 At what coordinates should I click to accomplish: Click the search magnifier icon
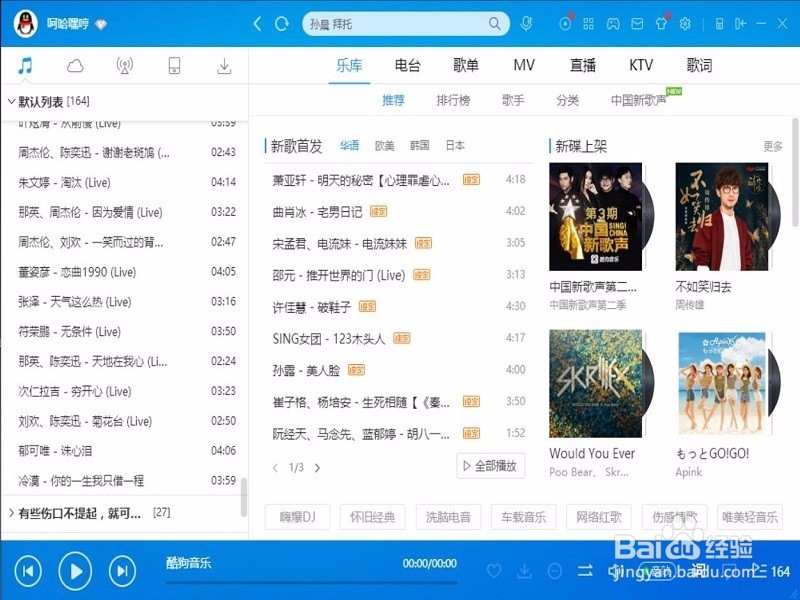pos(494,23)
